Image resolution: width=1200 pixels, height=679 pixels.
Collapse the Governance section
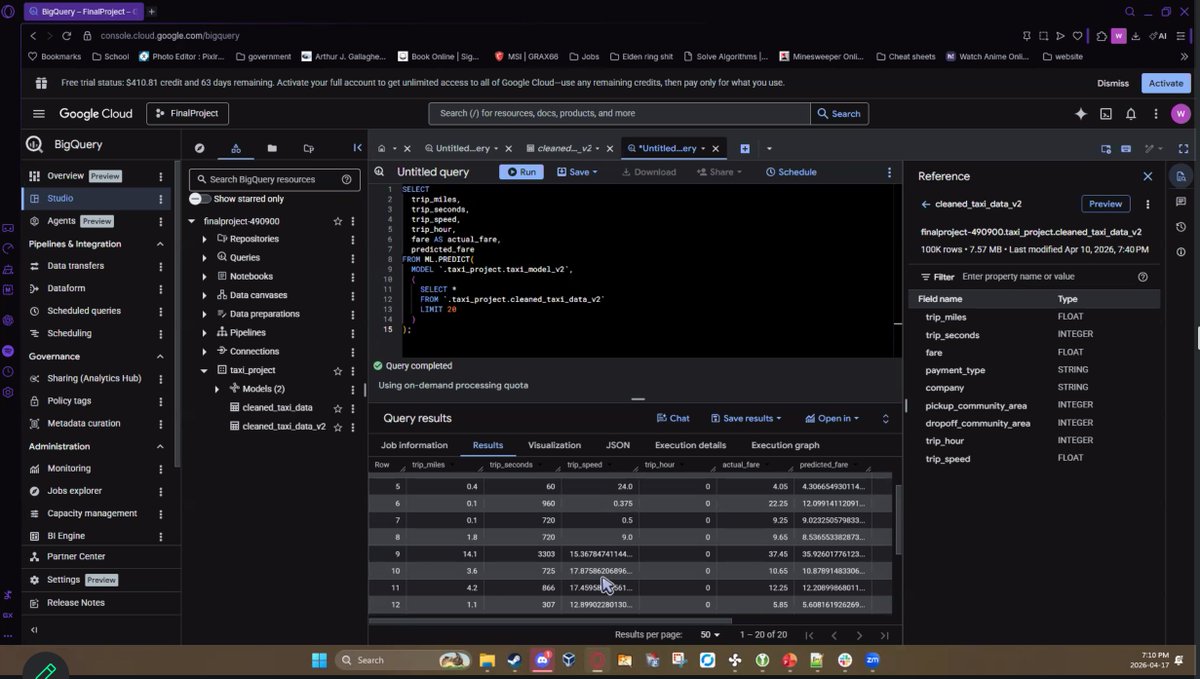tap(160, 356)
